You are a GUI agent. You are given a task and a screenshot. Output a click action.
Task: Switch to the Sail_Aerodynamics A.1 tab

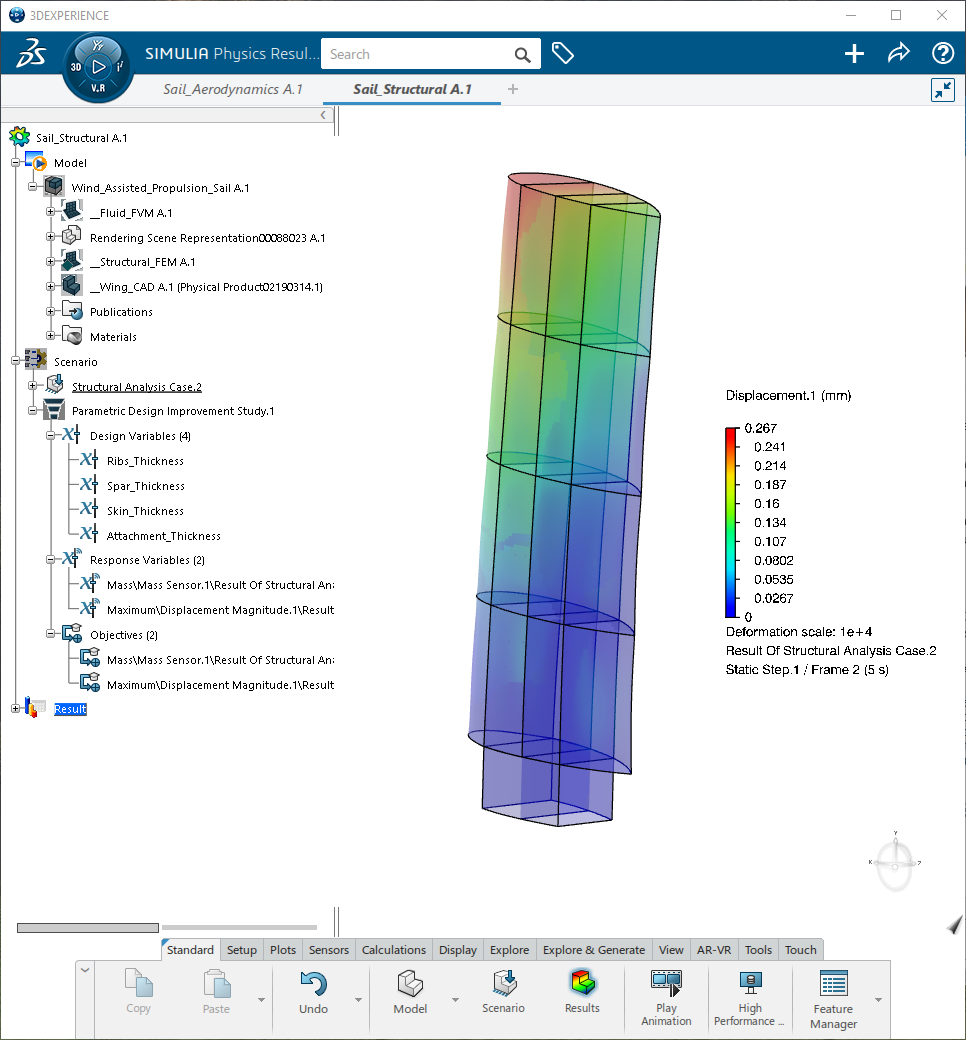pyautogui.click(x=231, y=89)
